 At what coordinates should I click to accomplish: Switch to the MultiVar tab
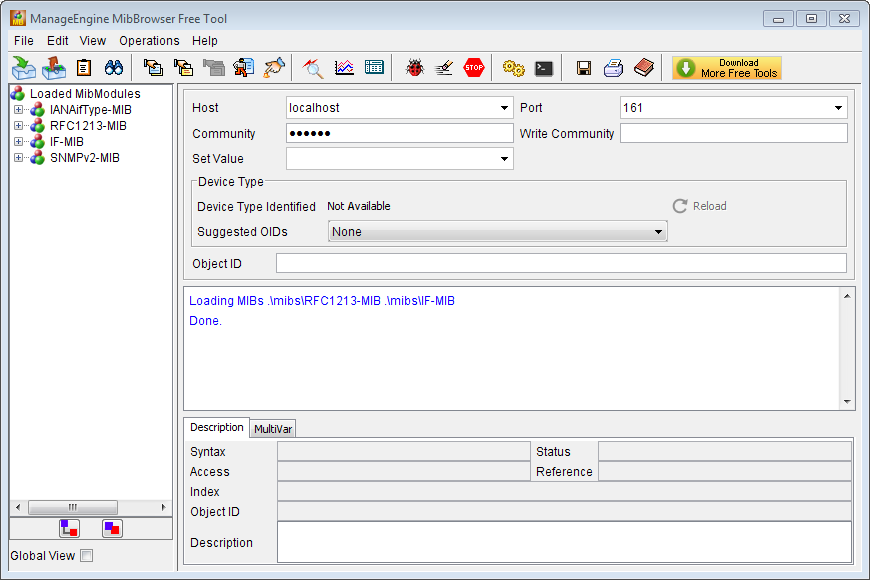click(x=272, y=428)
